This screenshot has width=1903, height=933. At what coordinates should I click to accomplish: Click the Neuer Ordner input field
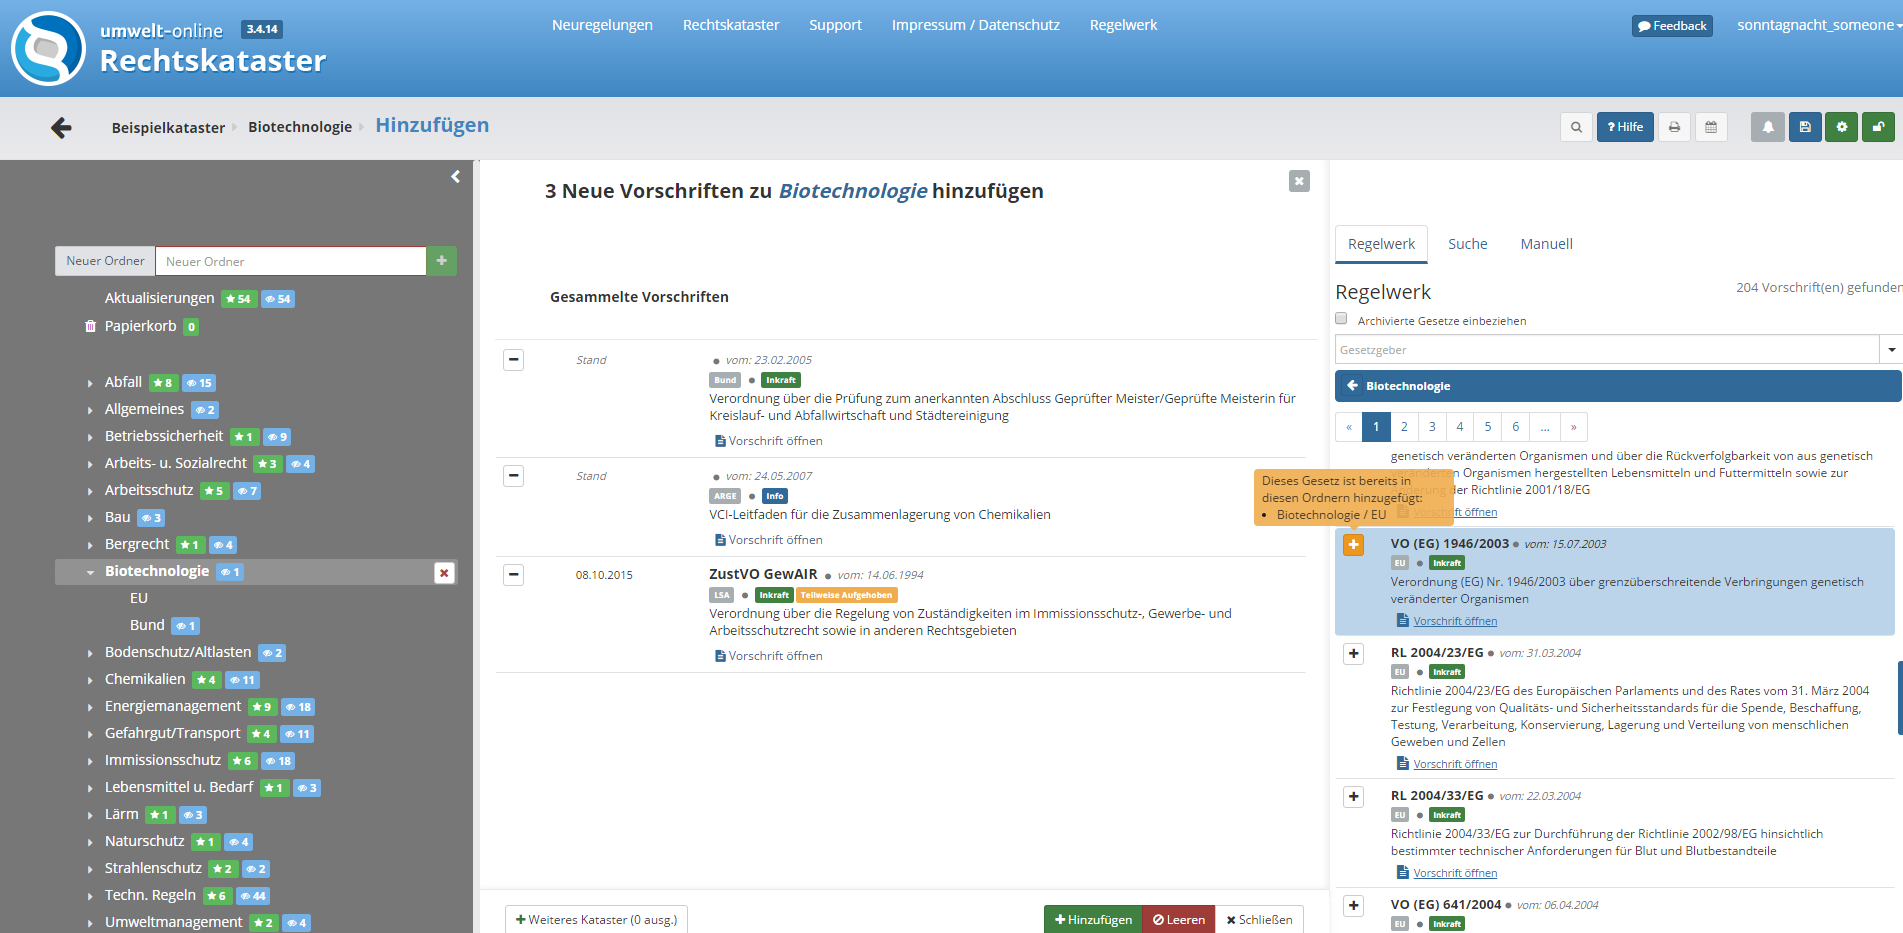pos(290,261)
